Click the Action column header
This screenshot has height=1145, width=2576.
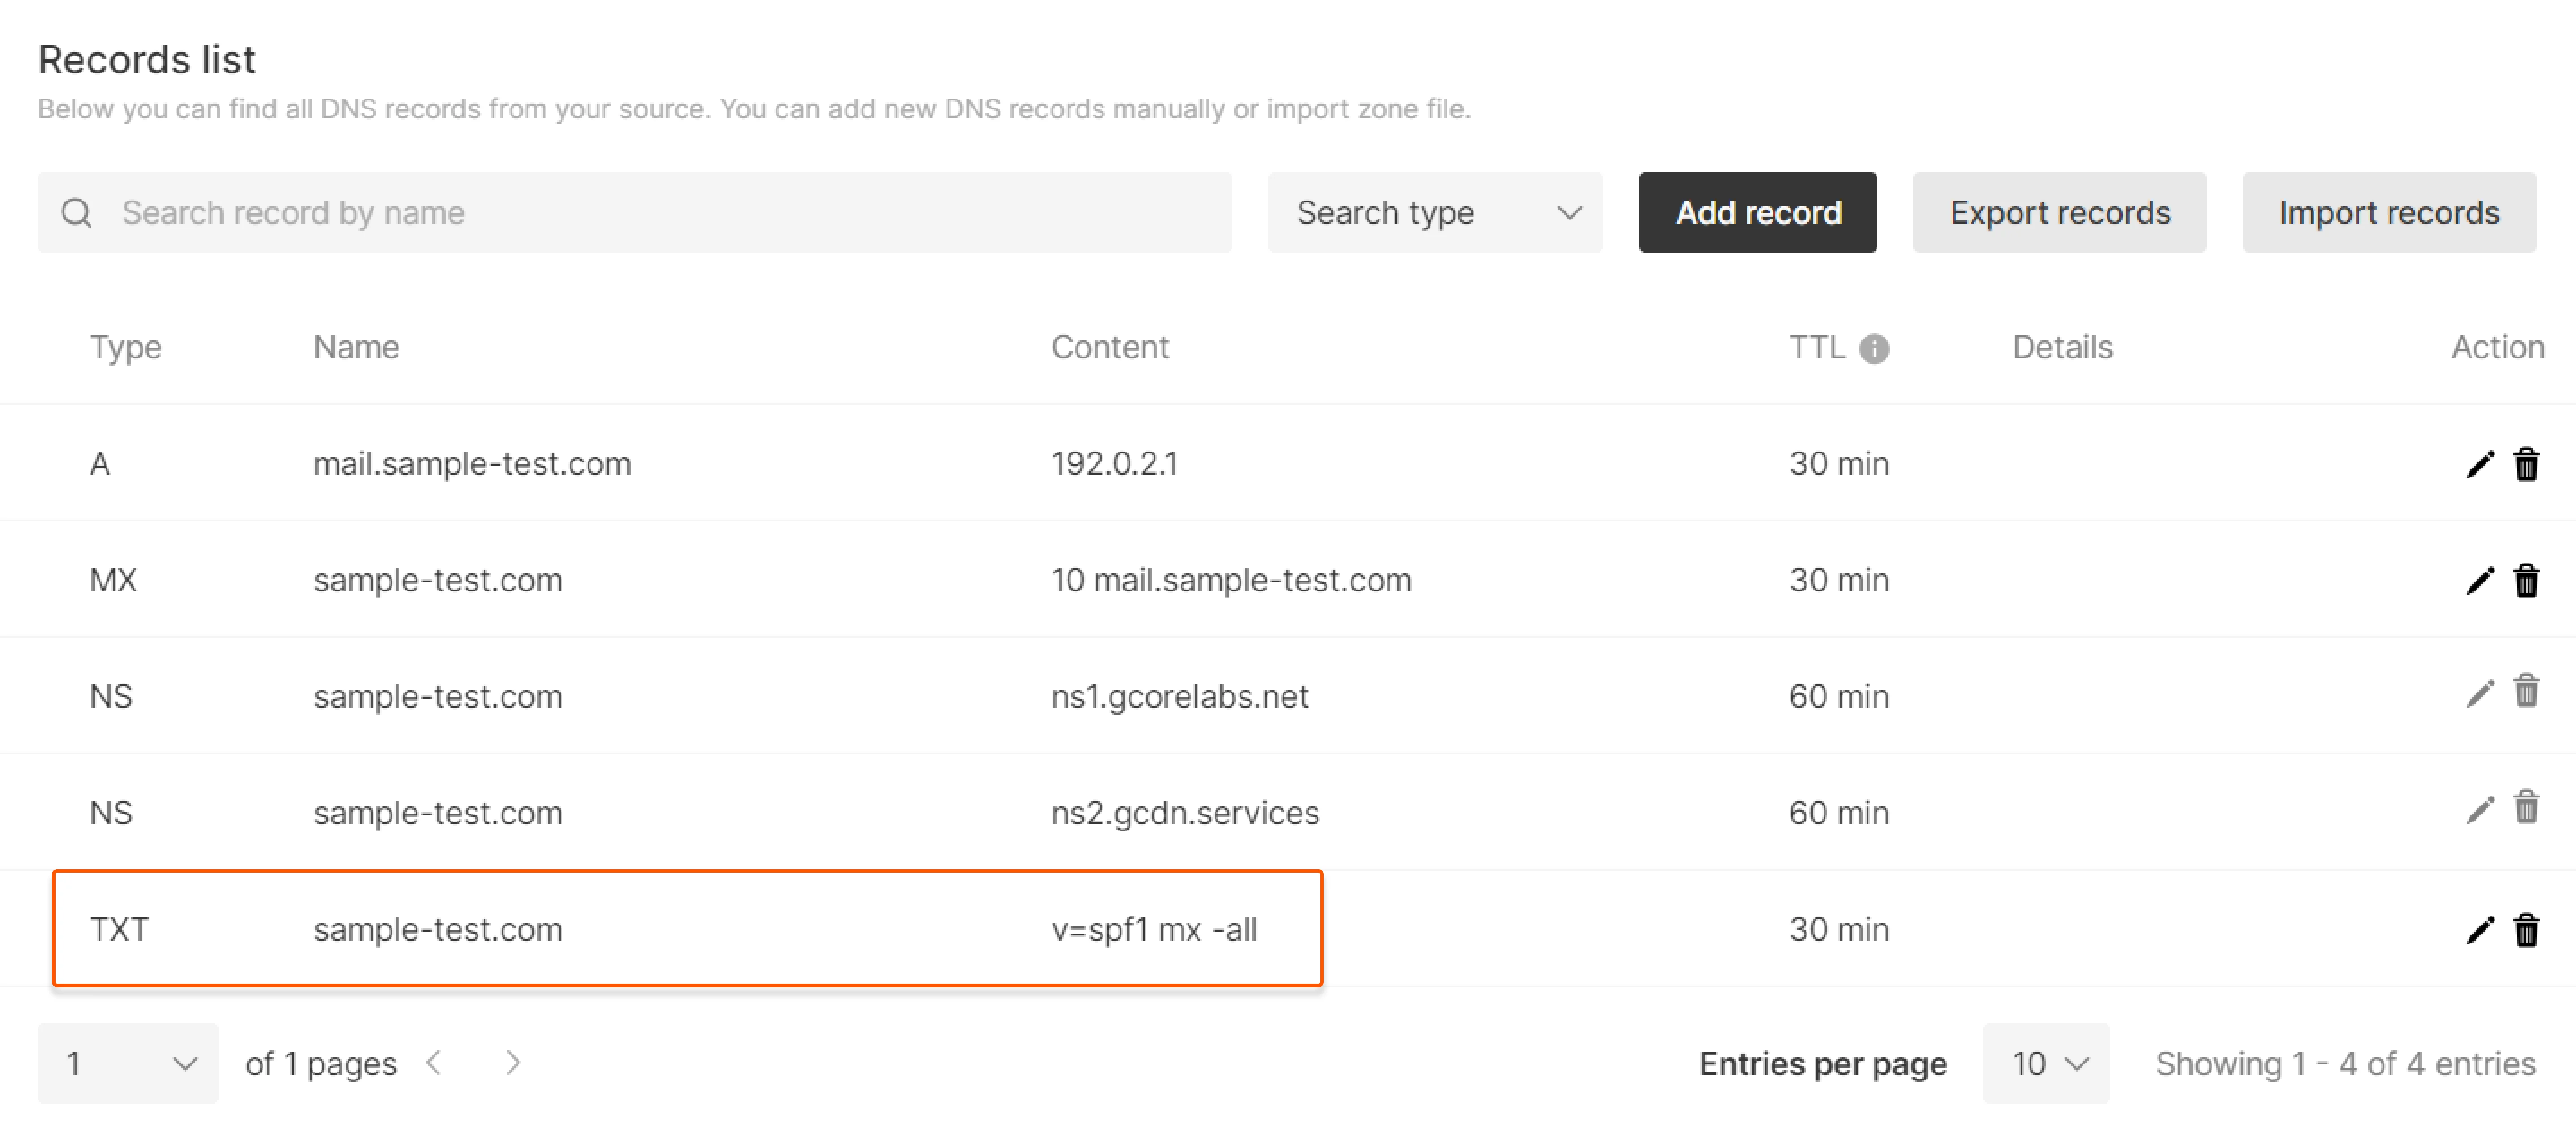tap(2497, 347)
